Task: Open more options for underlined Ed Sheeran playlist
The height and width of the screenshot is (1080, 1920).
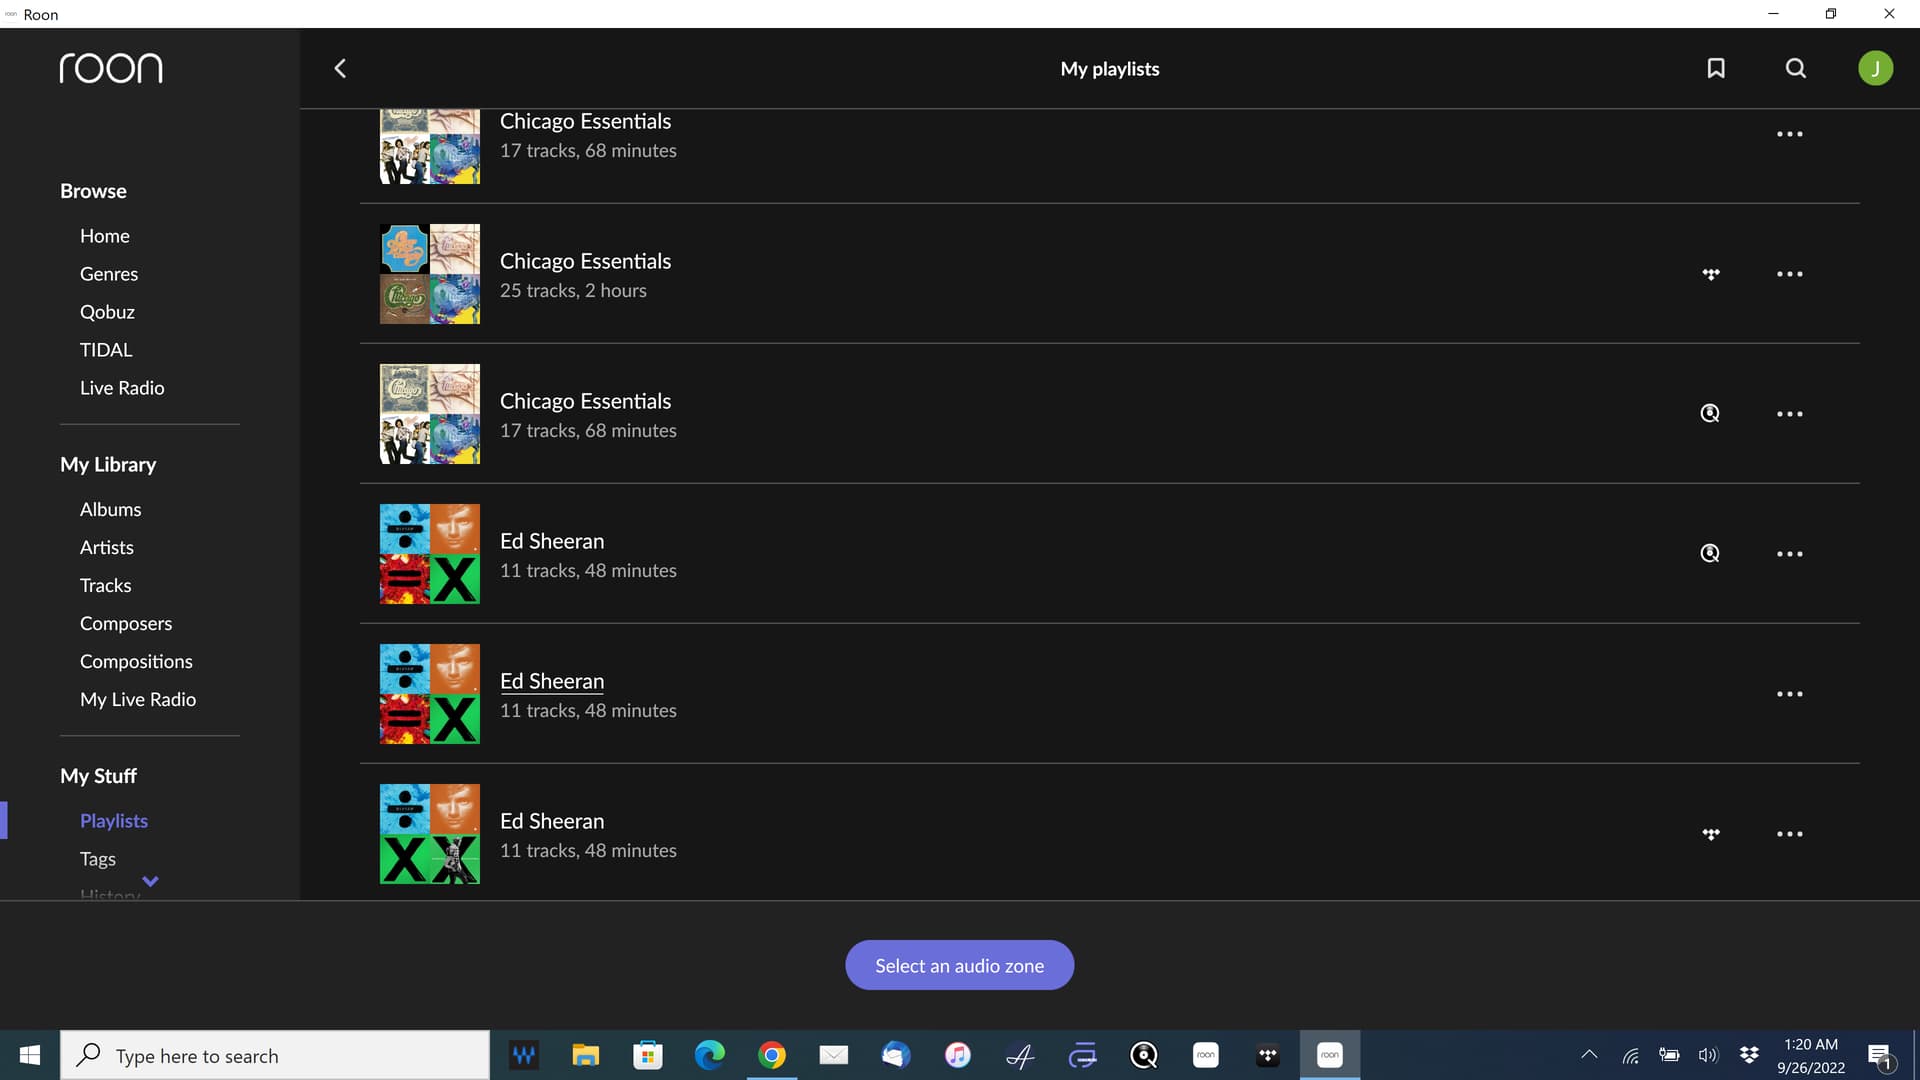Action: 1790,694
